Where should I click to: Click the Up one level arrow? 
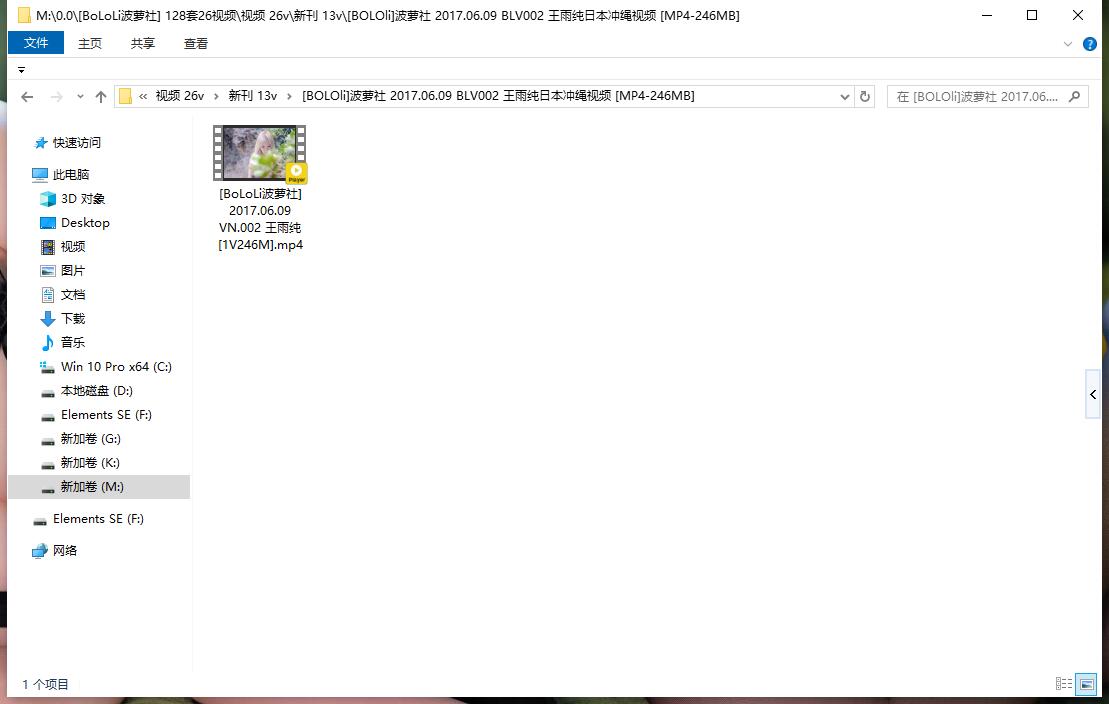click(x=101, y=96)
